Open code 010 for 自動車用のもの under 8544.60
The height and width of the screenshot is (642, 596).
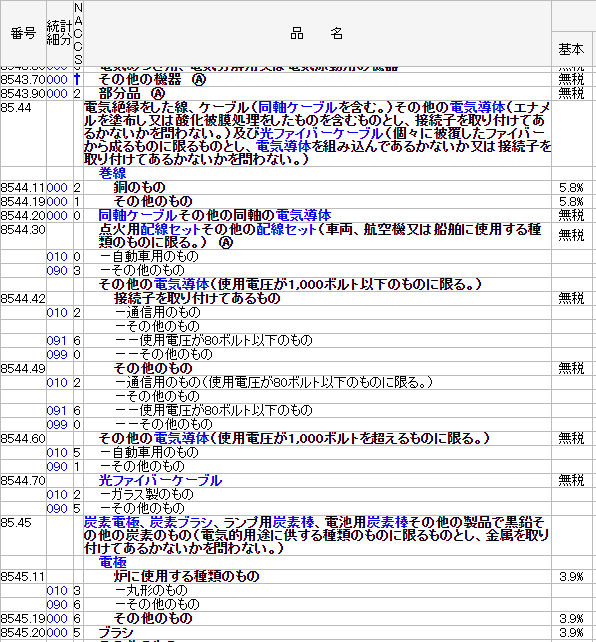pos(57,453)
